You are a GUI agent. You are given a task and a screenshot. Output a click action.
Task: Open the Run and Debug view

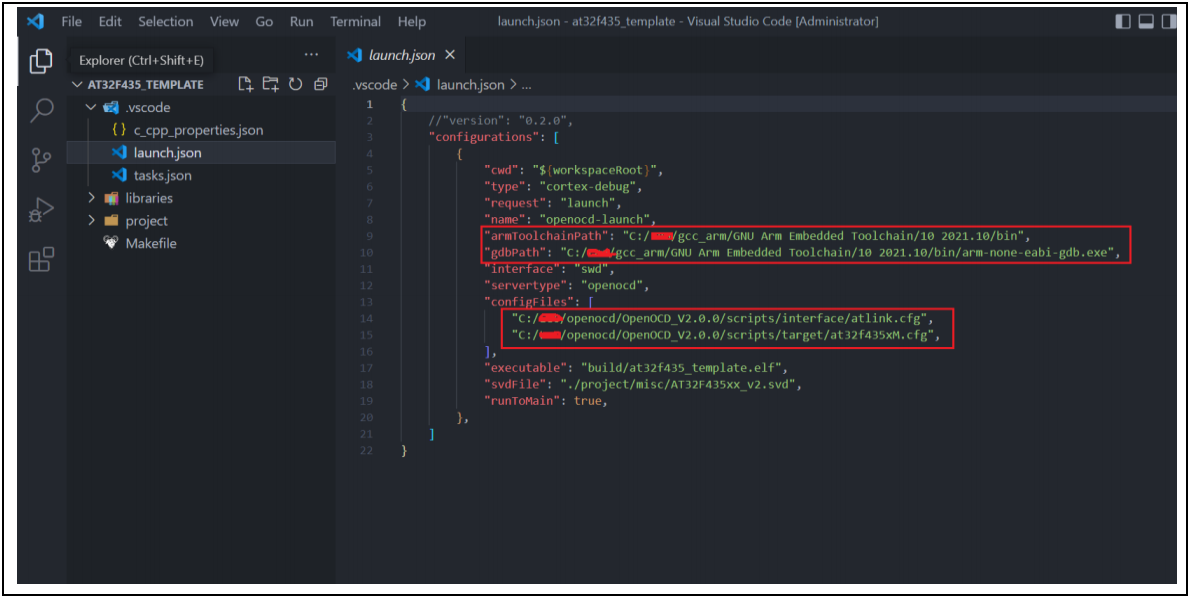41,210
